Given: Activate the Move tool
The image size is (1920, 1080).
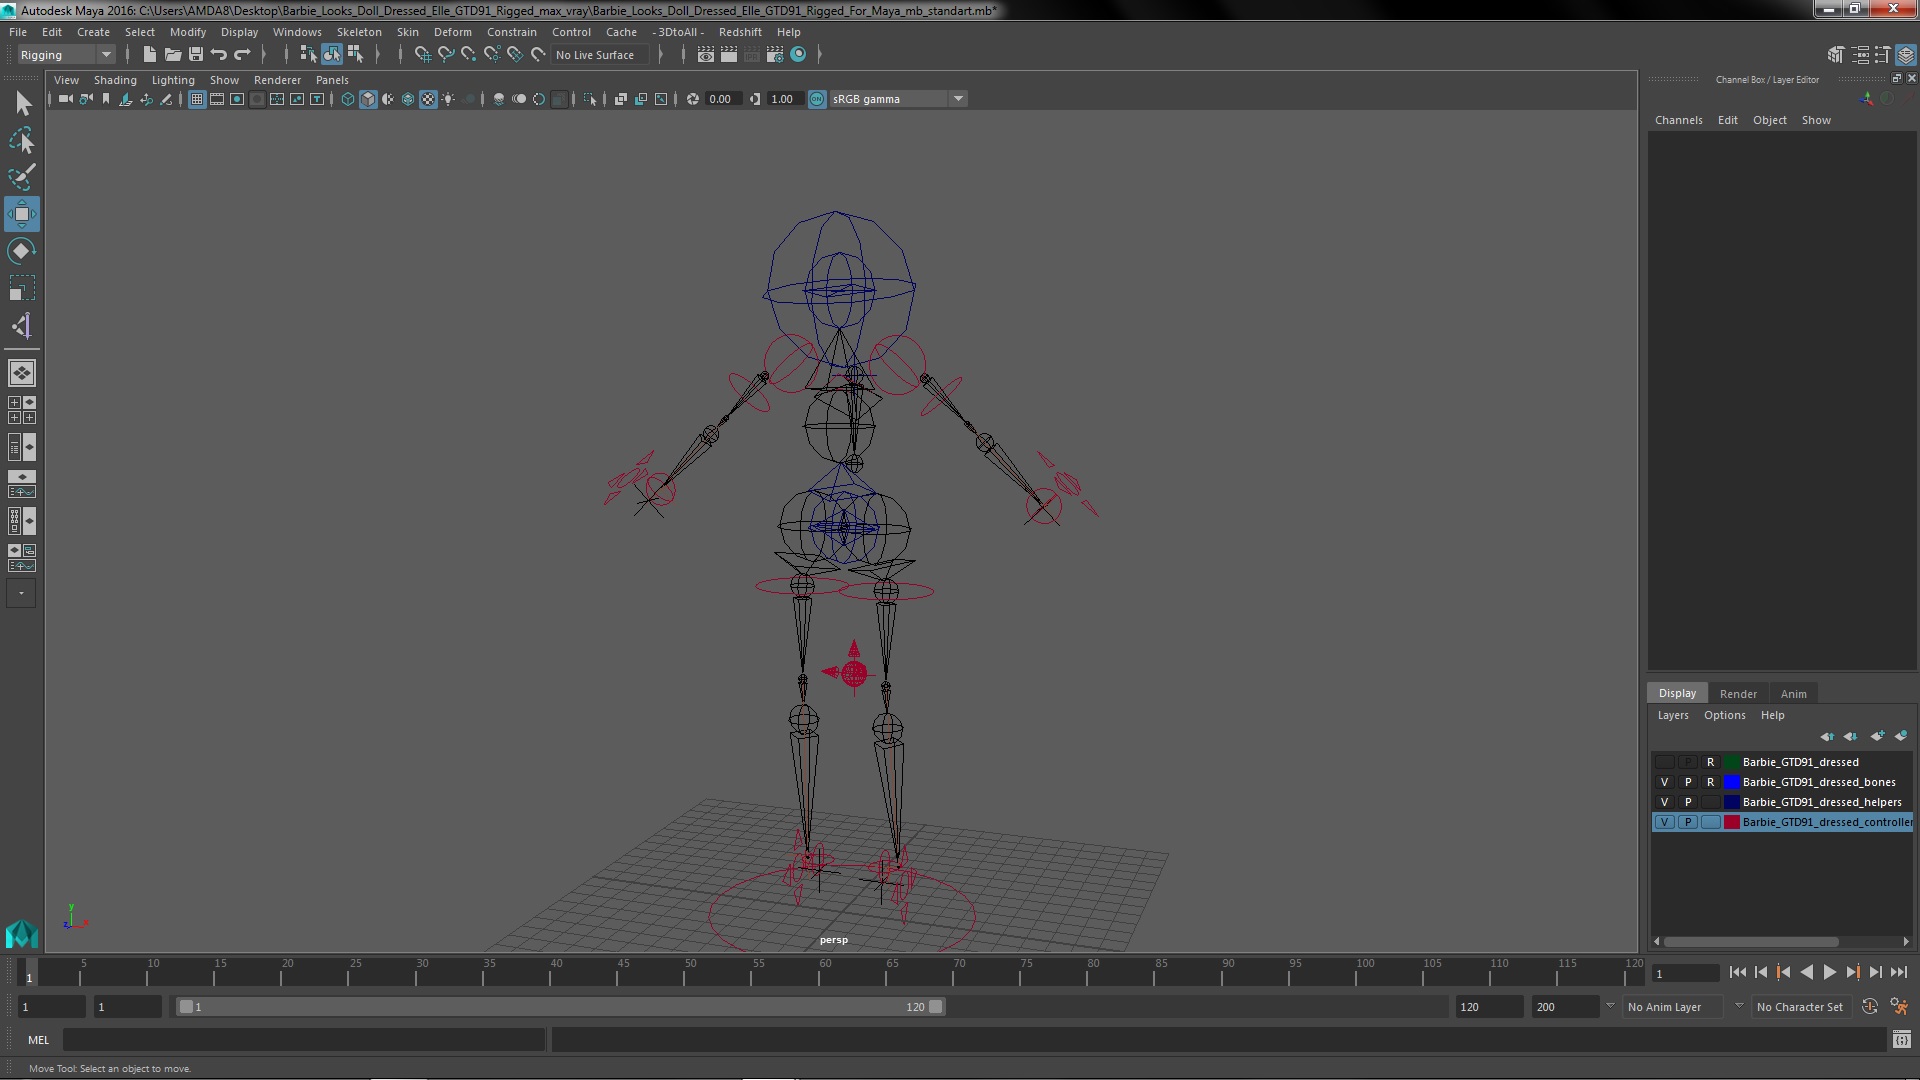Looking at the screenshot, I should 22,214.
